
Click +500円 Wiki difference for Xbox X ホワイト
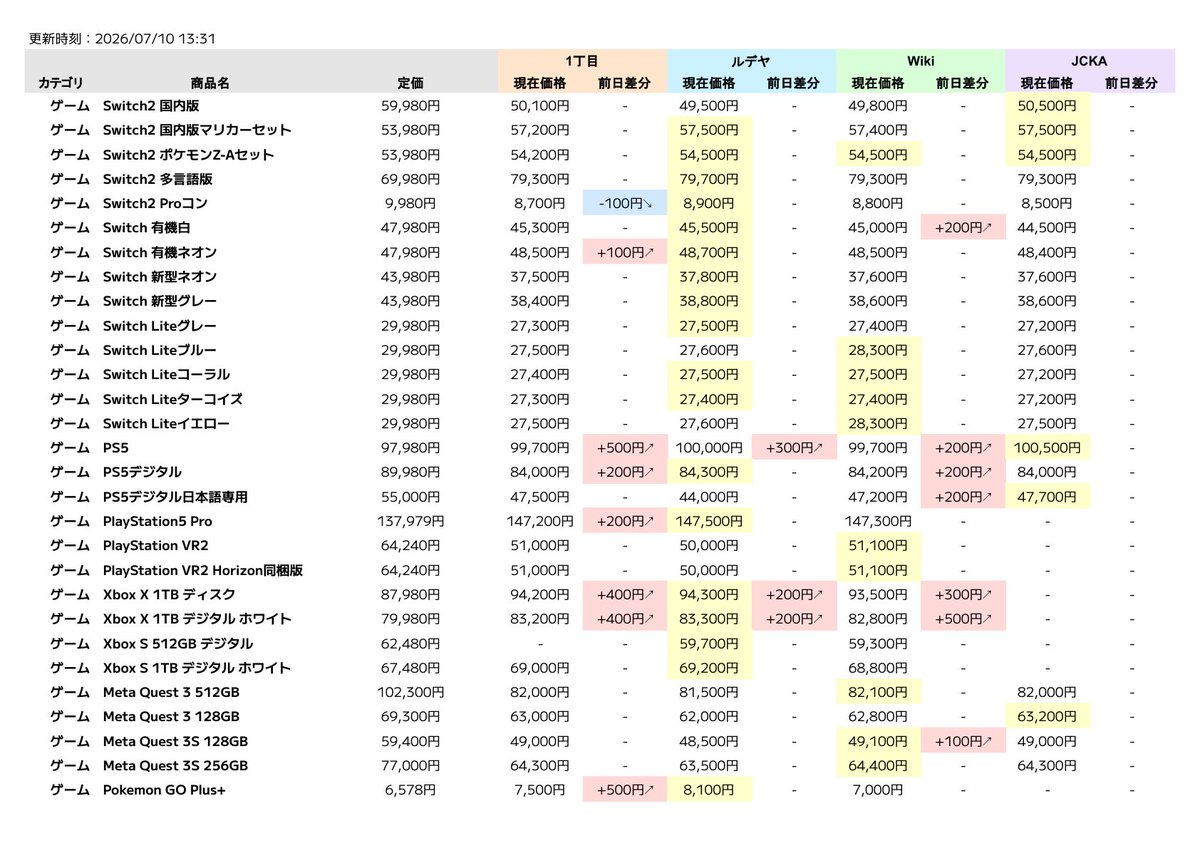pos(963,619)
